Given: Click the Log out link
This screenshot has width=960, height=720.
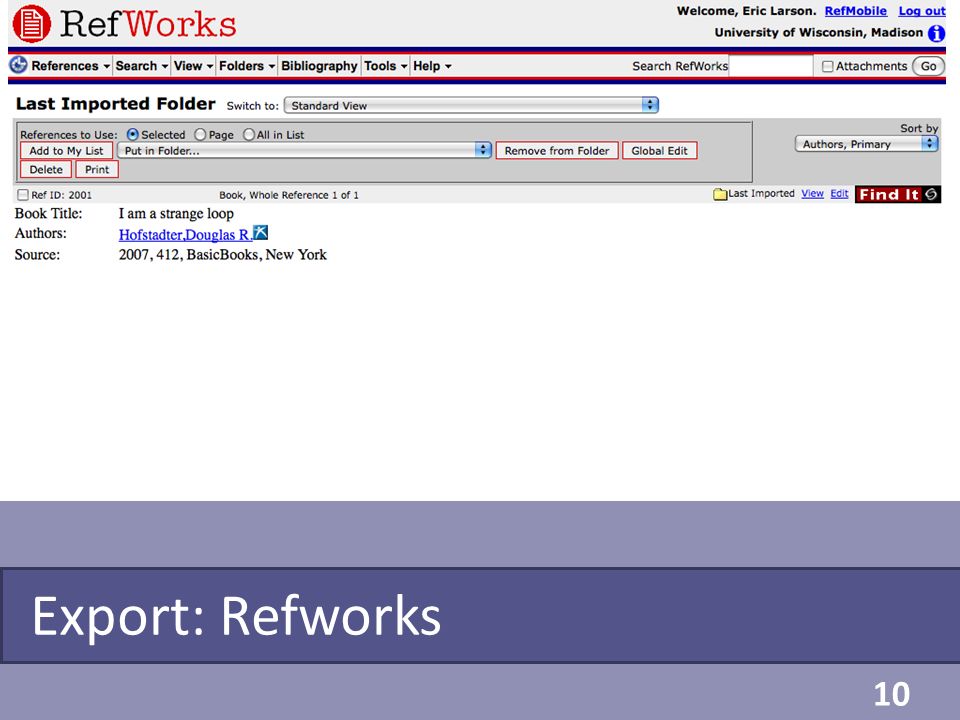Looking at the screenshot, I should (921, 11).
